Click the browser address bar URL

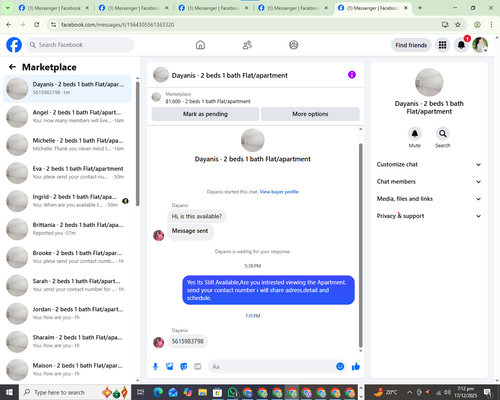[117, 25]
